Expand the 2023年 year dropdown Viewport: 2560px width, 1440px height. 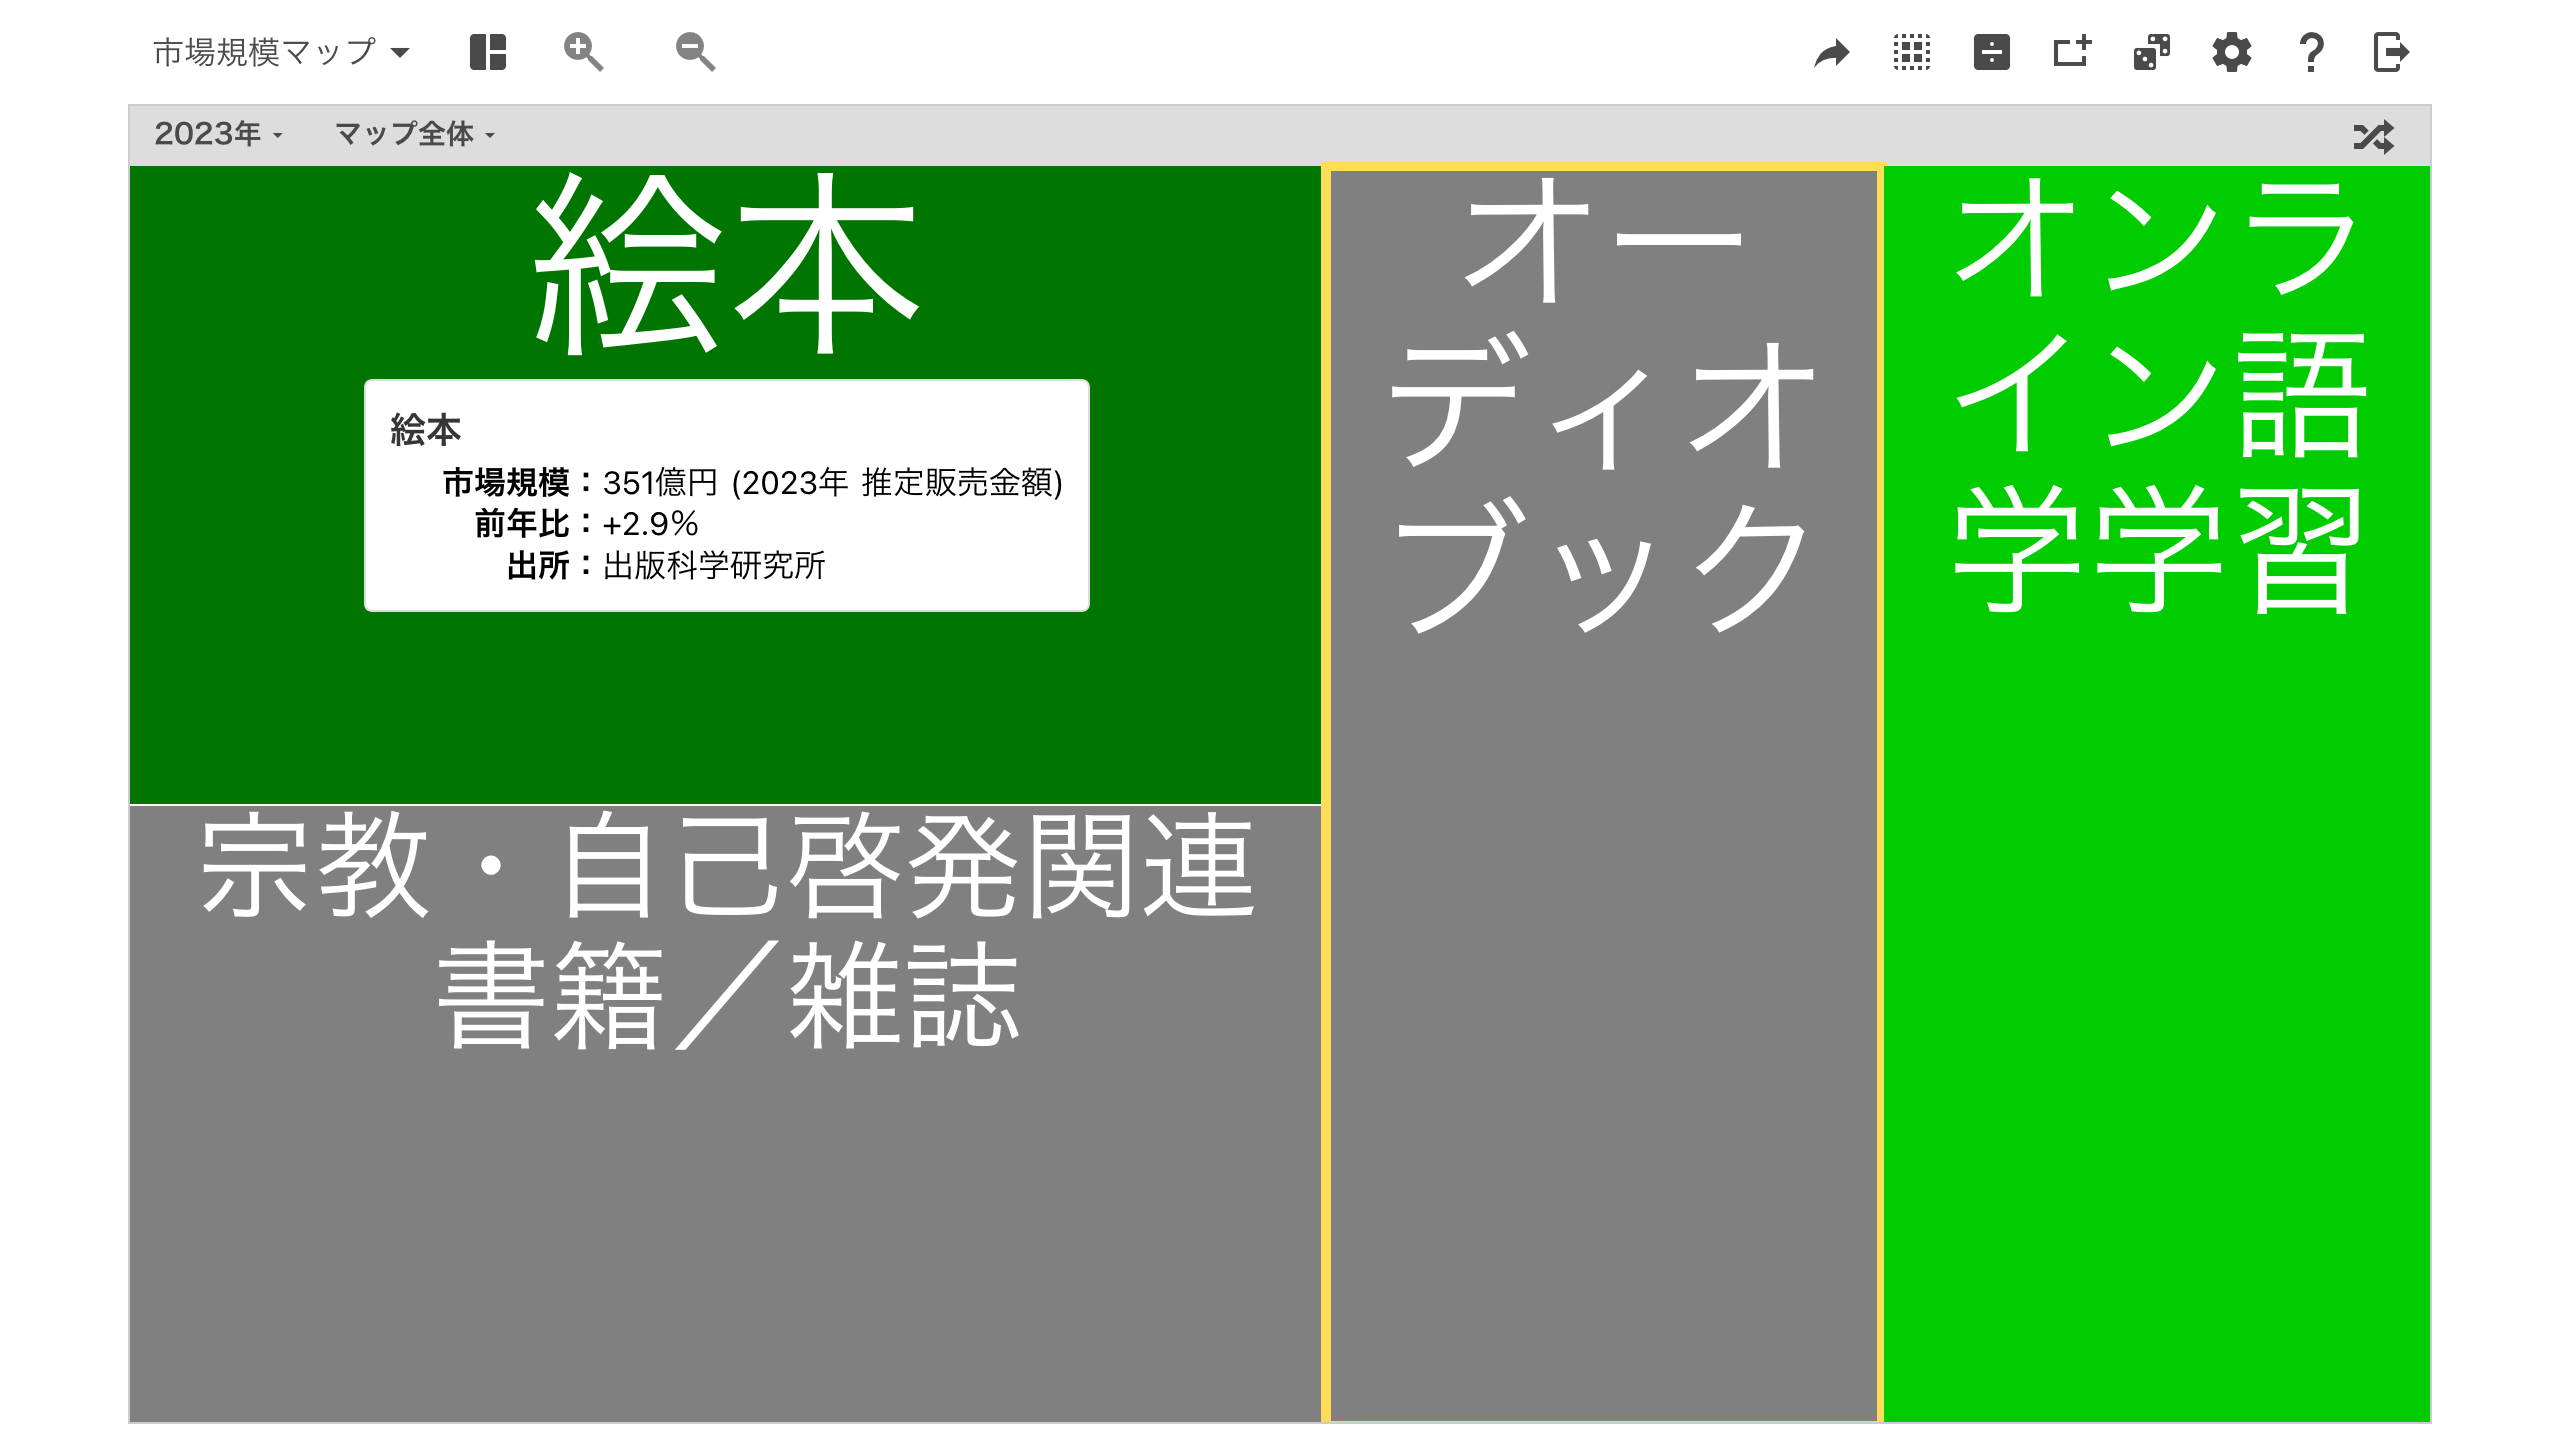click(x=218, y=134)
